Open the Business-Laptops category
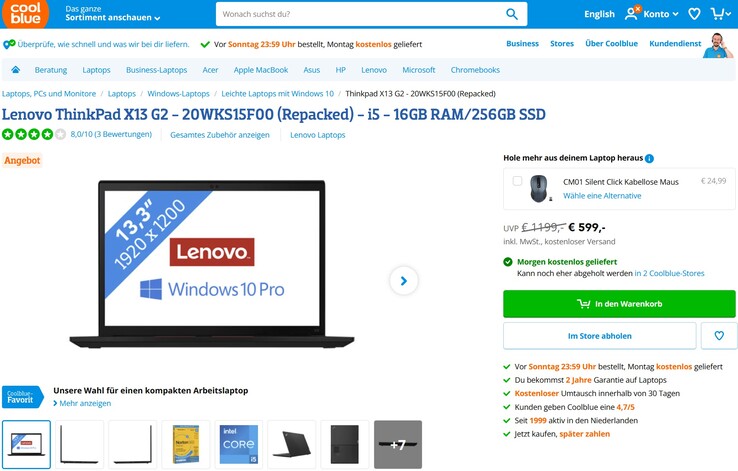738x471 pixels. tap(156, 70)
